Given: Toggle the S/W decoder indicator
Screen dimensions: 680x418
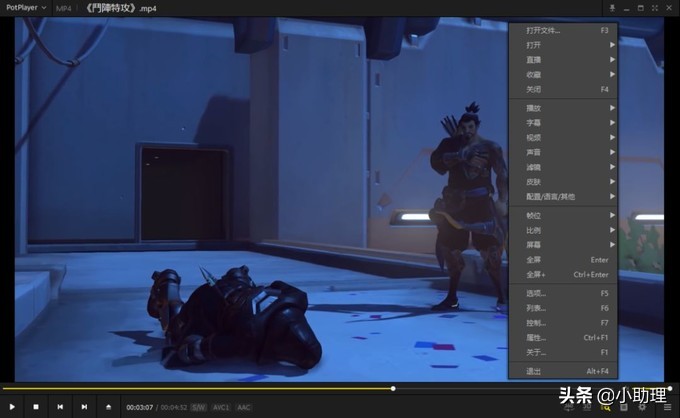Looking at the screenshot, I should click(199, 407).
